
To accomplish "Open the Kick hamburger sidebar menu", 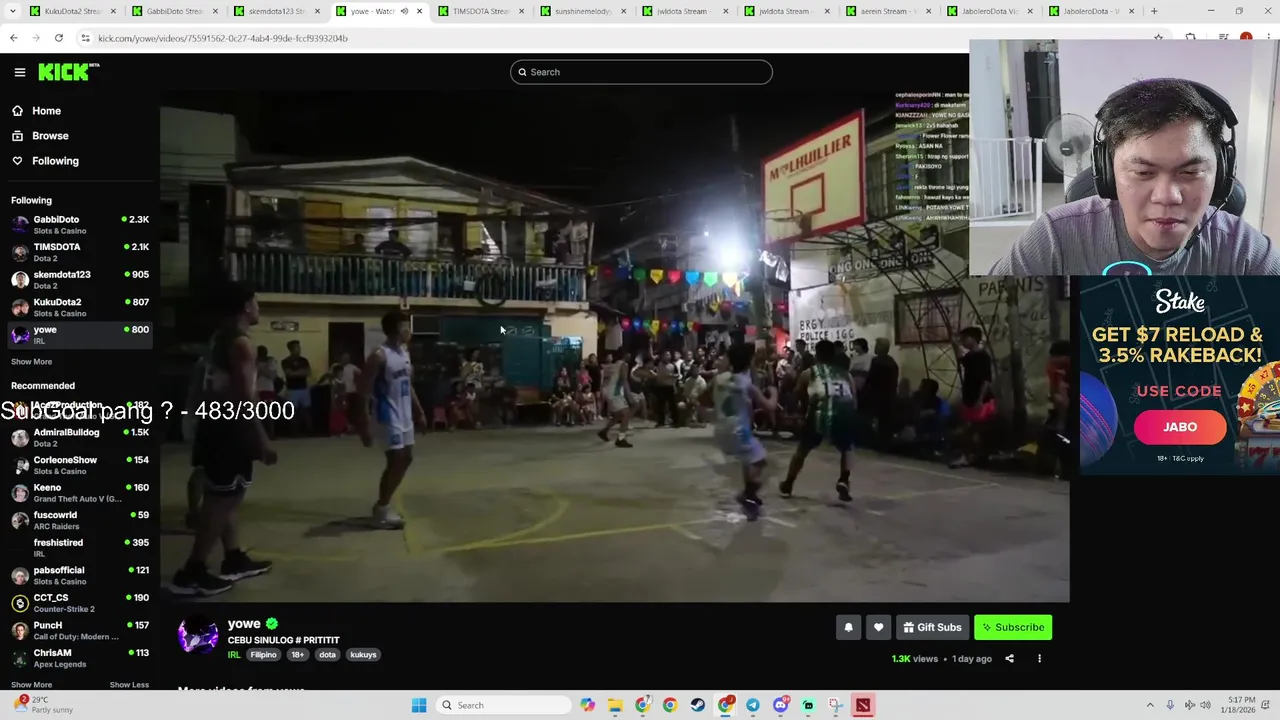I will (x=19, y=72).
